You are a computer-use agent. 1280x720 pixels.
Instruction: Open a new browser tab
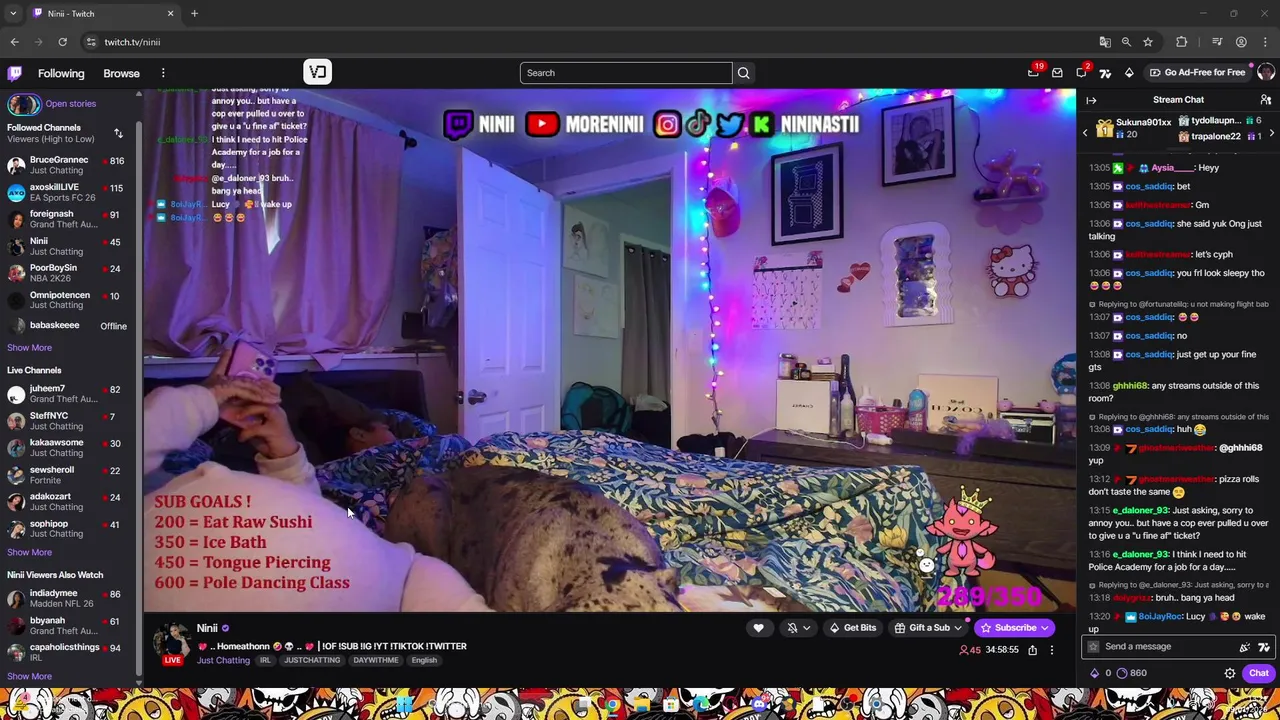coord(194,14)
